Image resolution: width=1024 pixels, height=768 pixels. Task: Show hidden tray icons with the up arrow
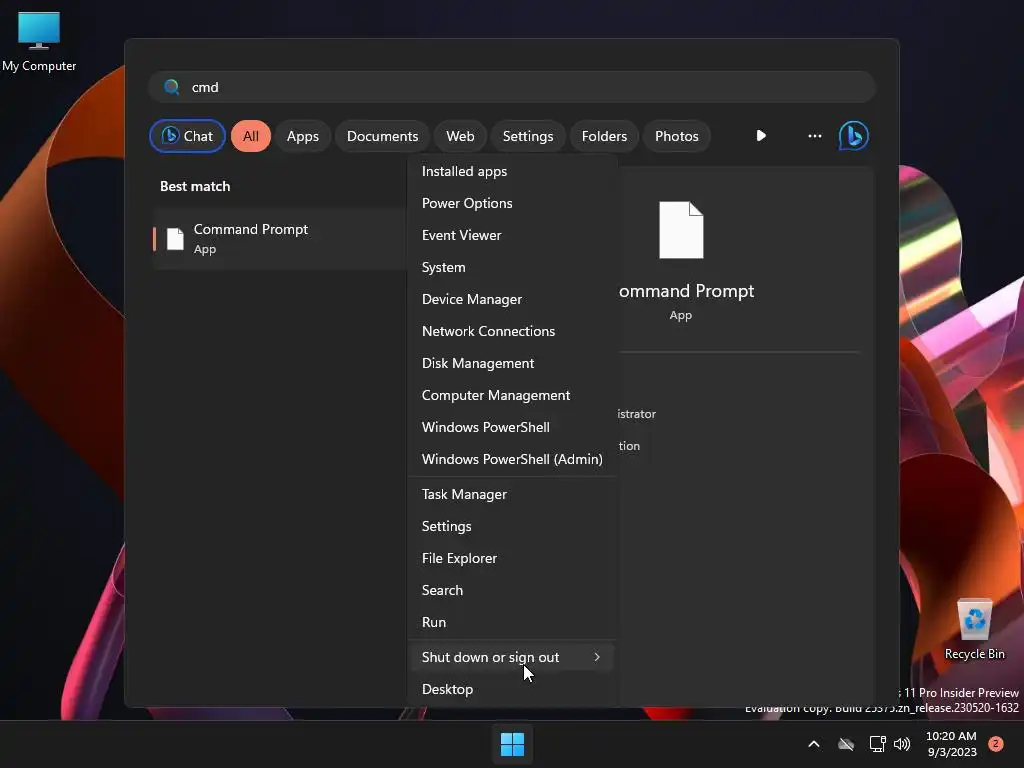[x=814, y=744]
